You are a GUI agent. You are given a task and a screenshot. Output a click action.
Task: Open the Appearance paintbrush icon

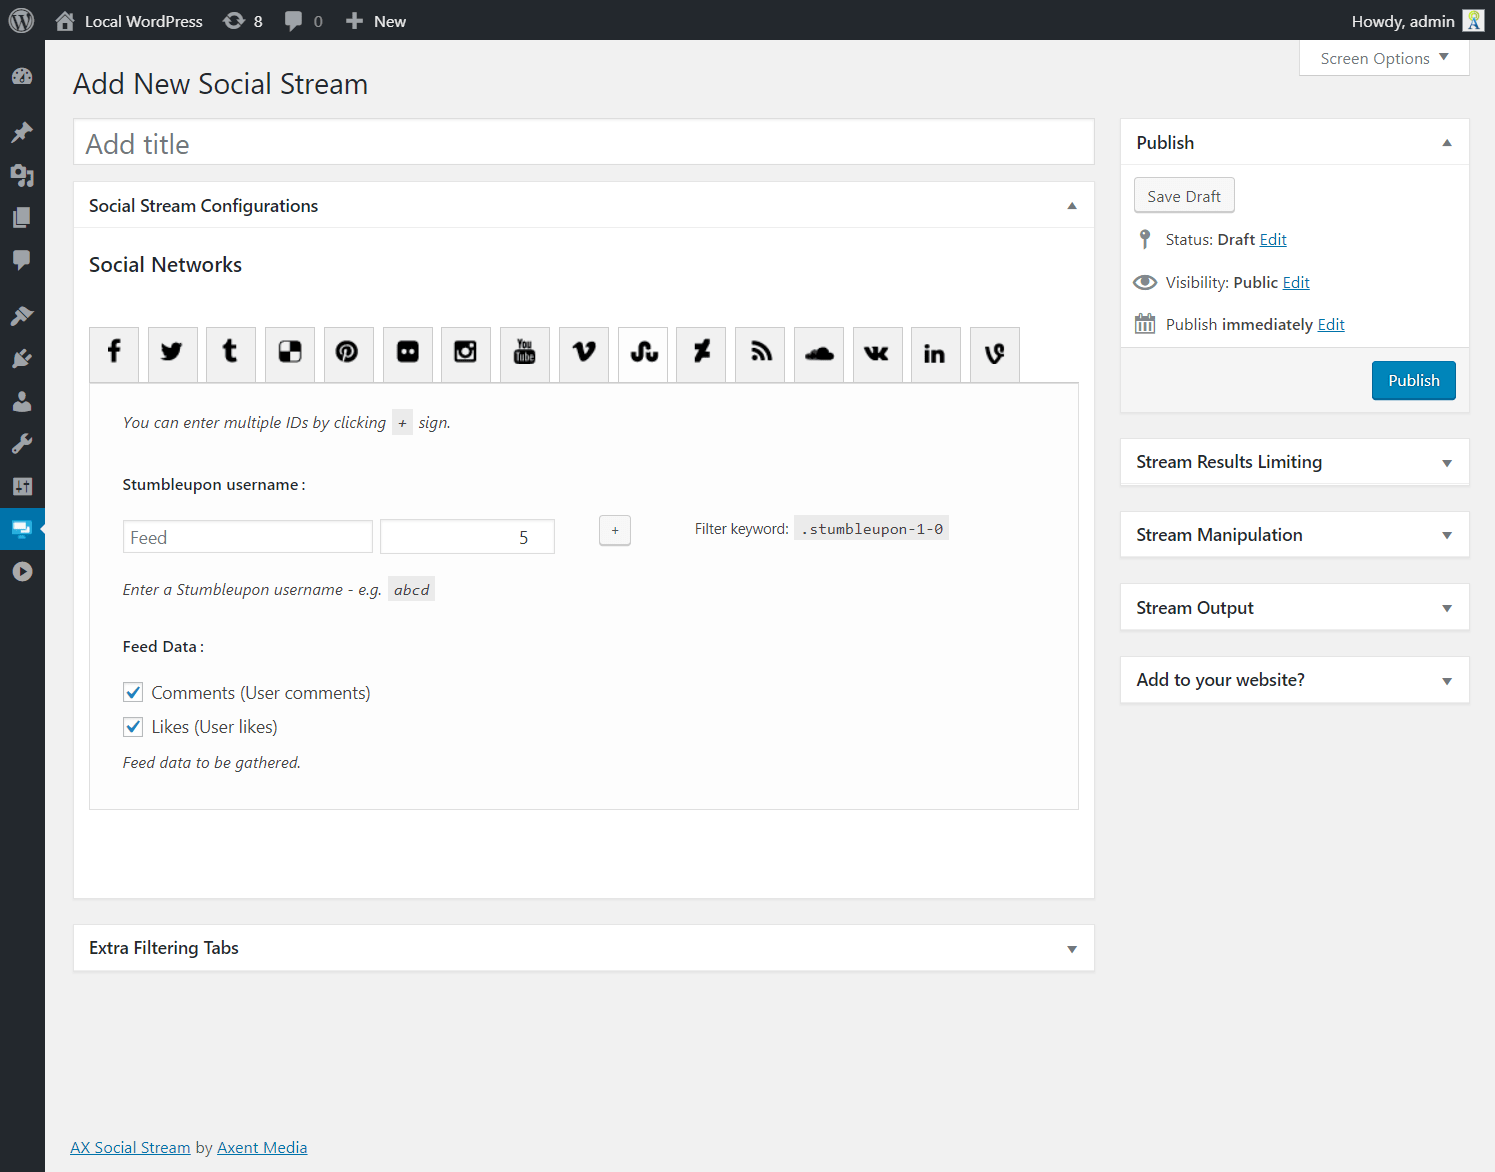point(22,315)
